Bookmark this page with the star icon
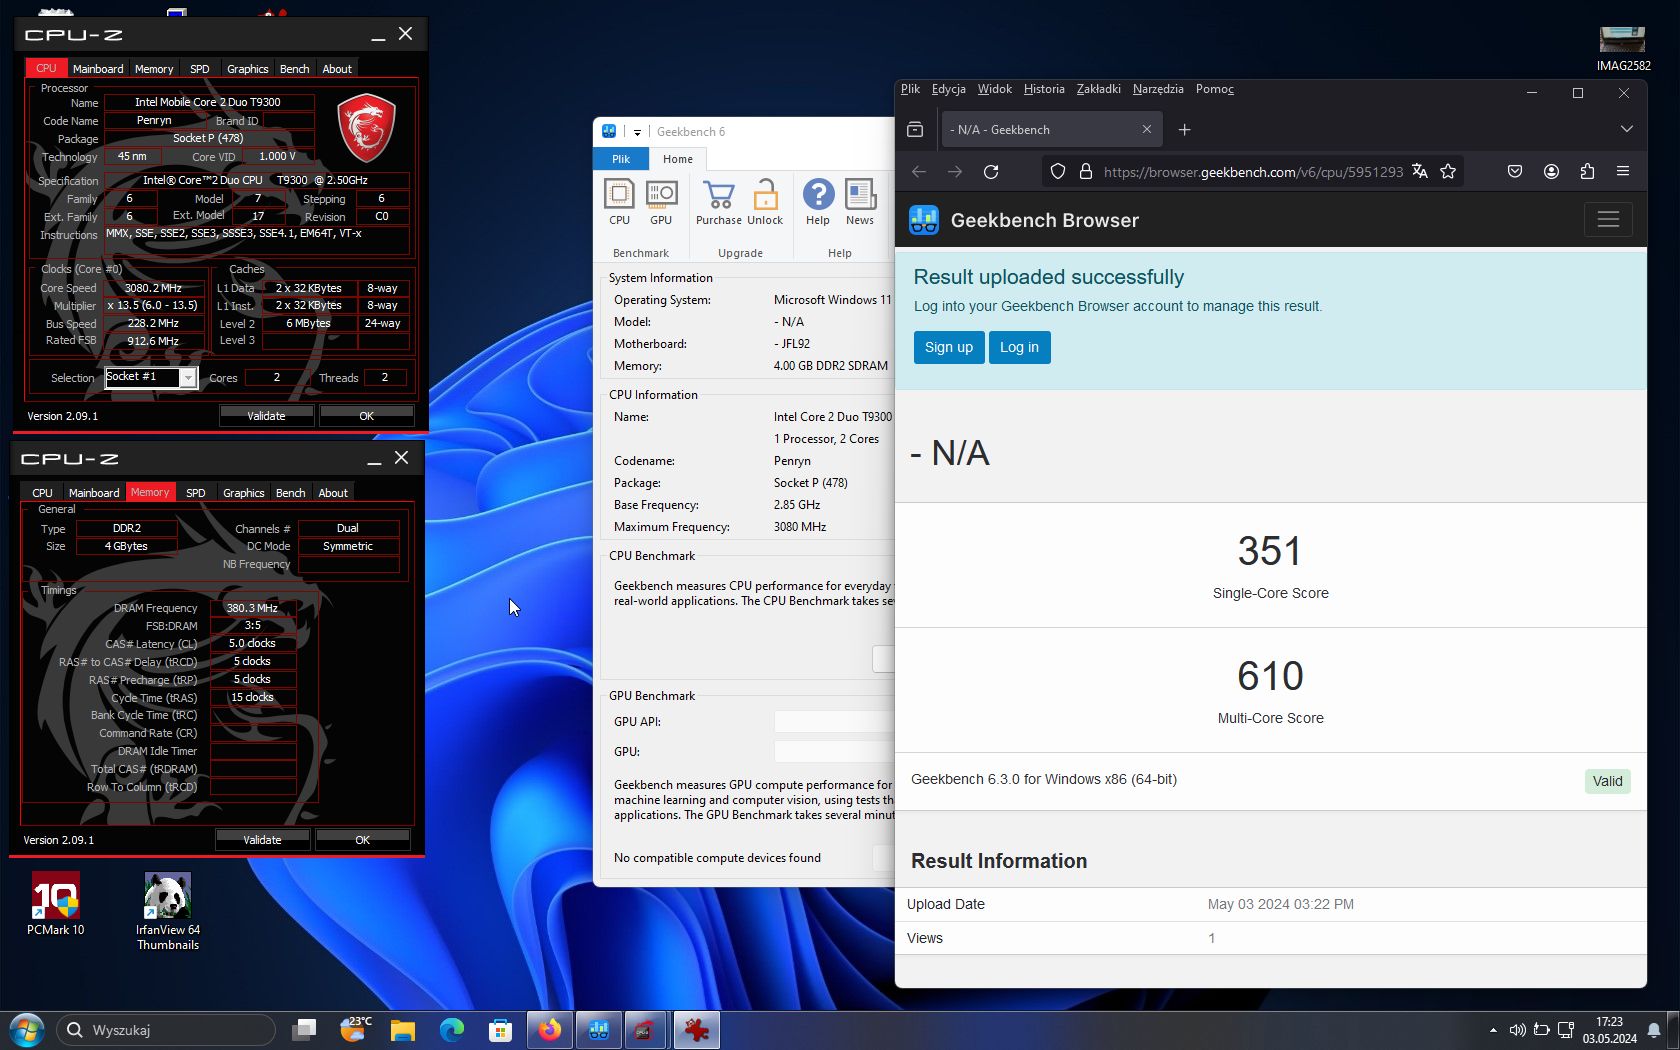 tap(1448, 172)
